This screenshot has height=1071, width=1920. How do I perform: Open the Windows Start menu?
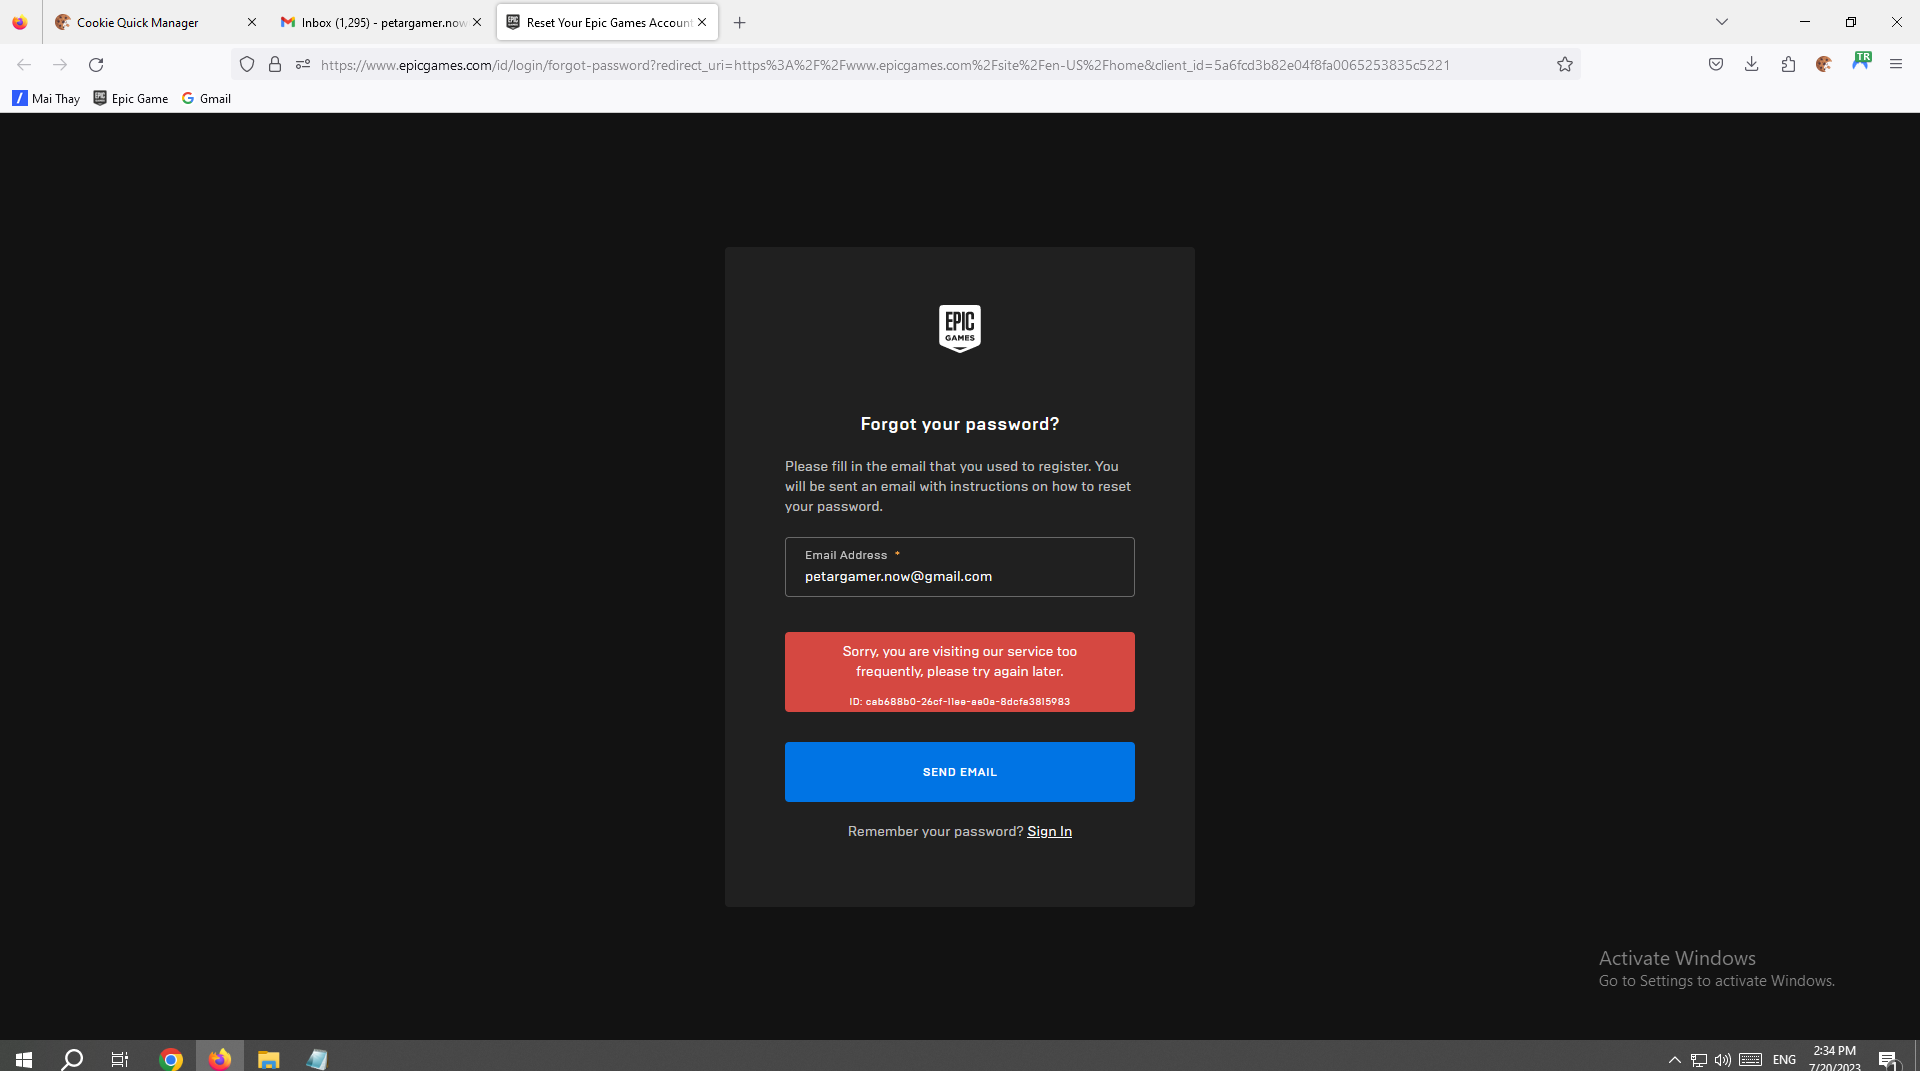pos(24,1058)
